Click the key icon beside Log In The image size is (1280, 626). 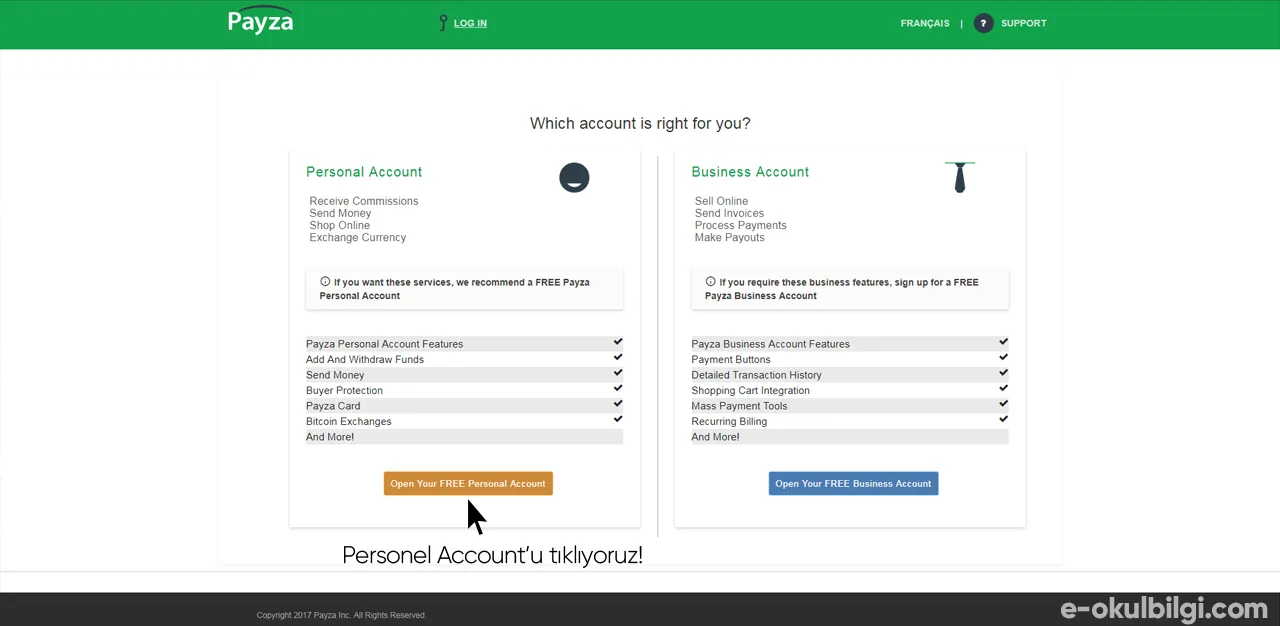click(443, 22)
